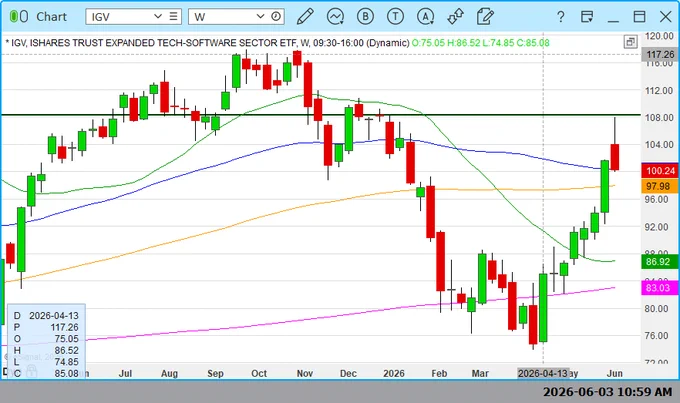Click the detach pane icon near chart title
The height and width of the screenshot is (403, 680).
tap(631, 42)
